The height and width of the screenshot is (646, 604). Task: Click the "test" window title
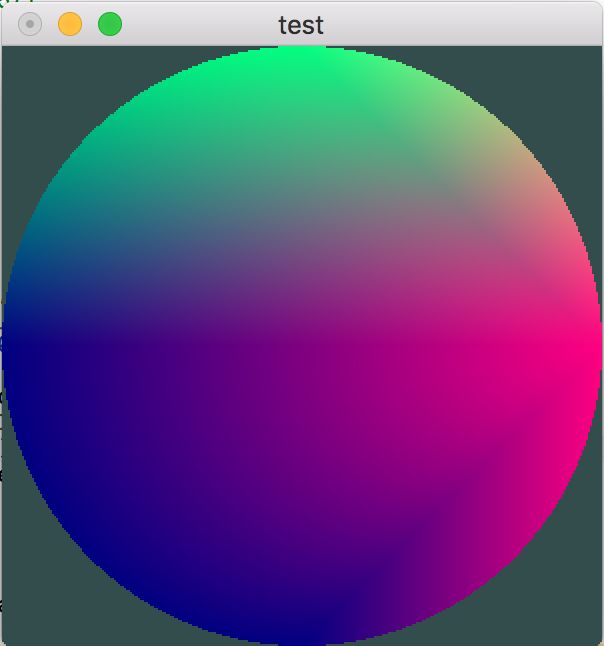point(301,25)
